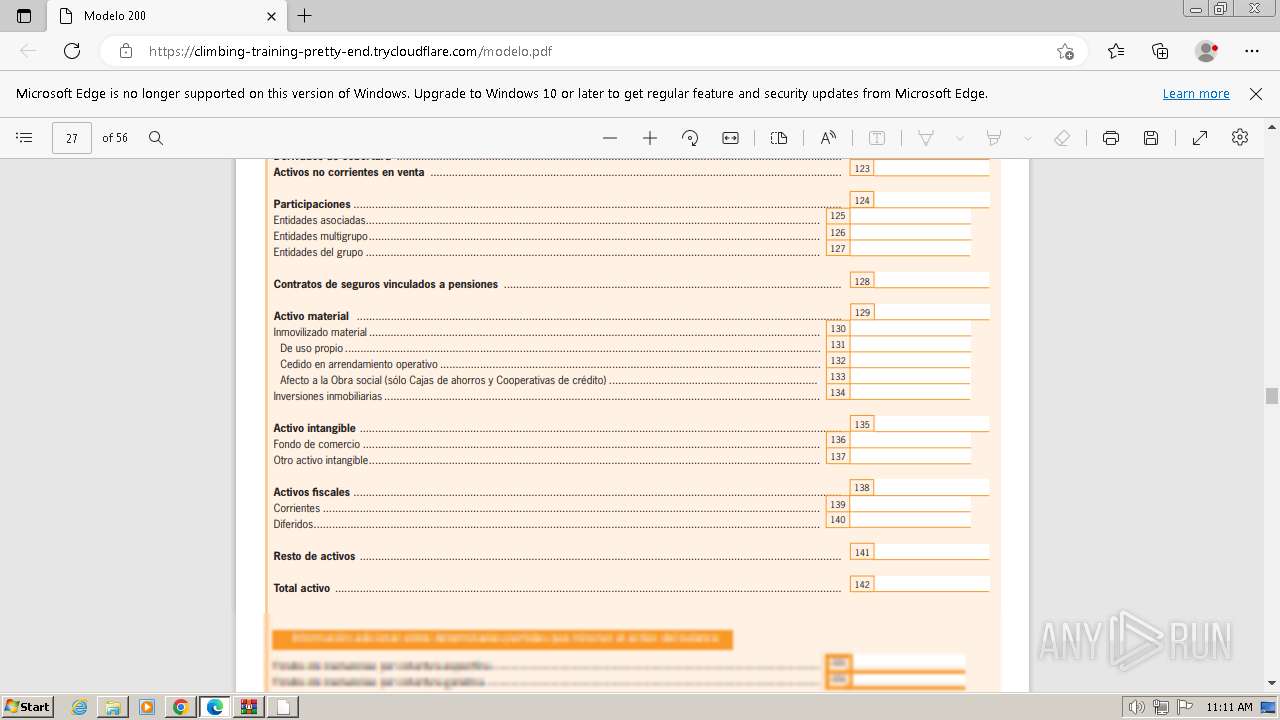This screenshot has width=1280, height=720.
Task: Click the Activos fiscales field 138
Action: tap(931, 488)
